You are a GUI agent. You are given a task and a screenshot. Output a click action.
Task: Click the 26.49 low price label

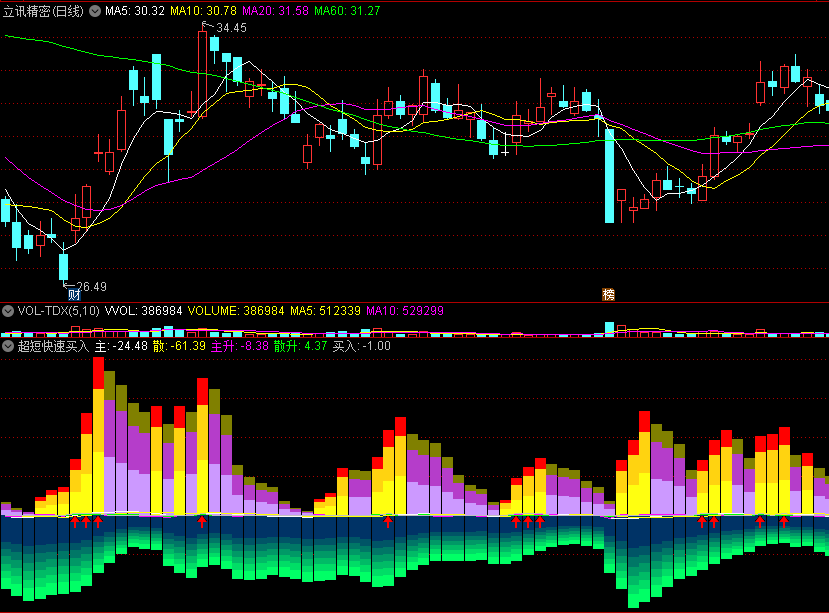click(91, 287)
